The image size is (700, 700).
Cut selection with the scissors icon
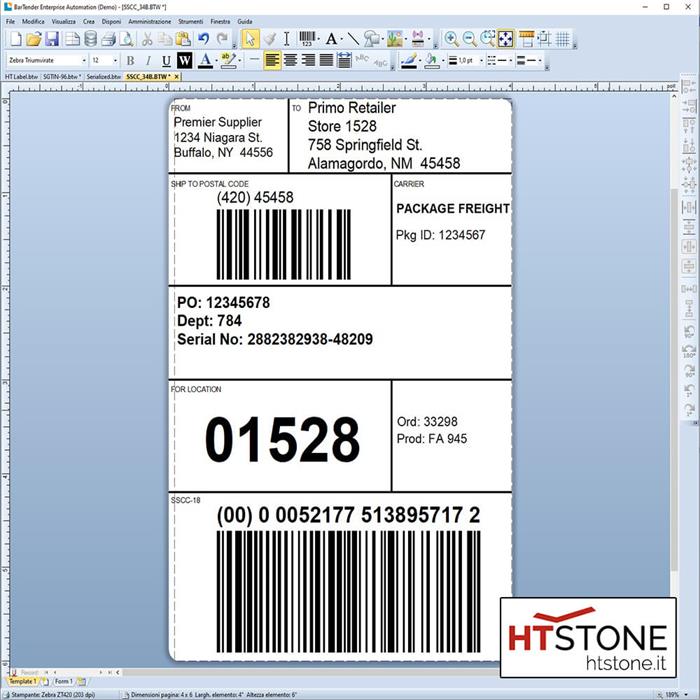147,39
